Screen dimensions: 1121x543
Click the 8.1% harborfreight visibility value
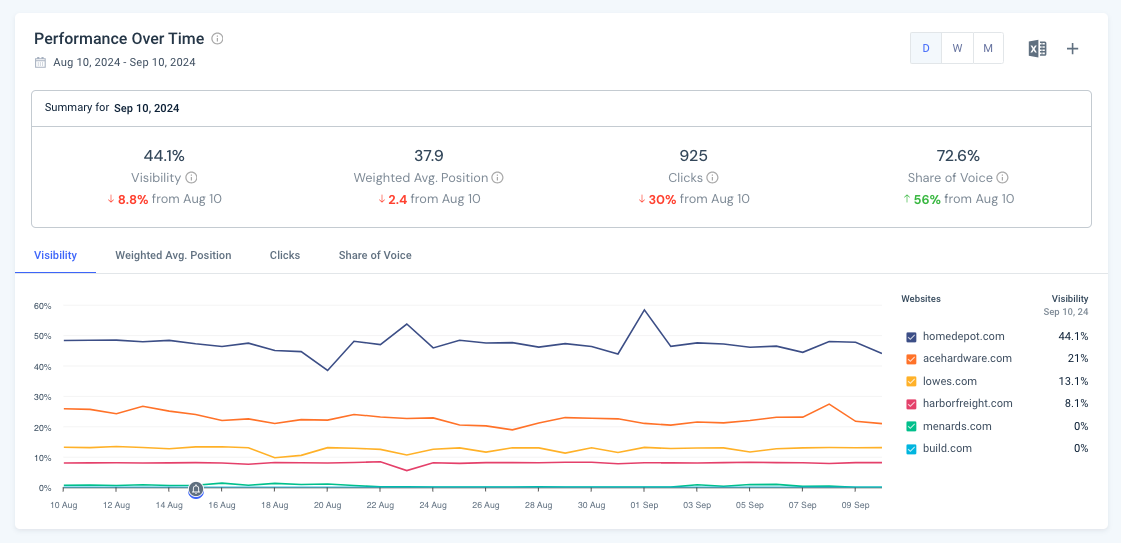click(x=1076, y=404)
